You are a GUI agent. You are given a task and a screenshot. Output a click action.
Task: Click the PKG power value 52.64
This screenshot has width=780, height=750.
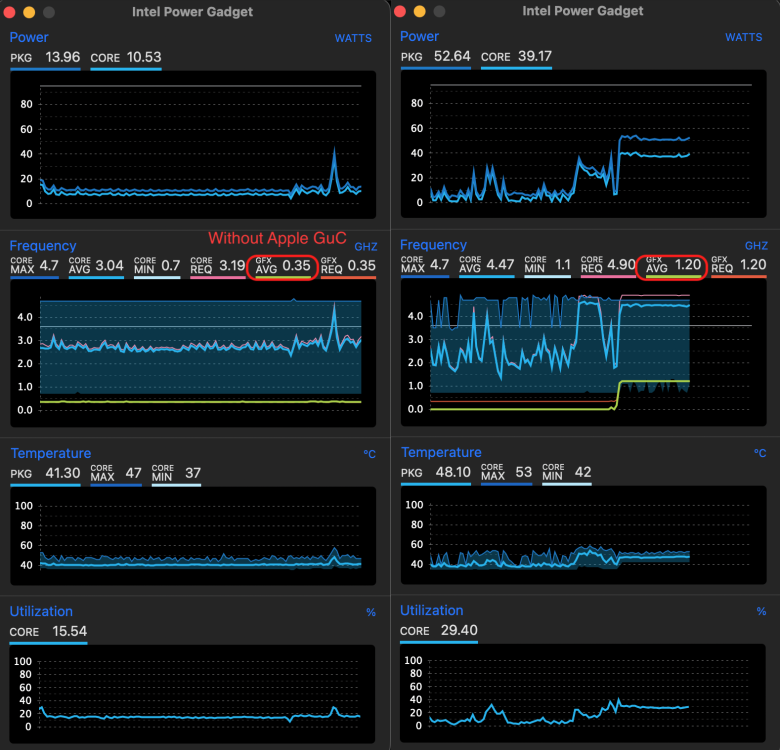pos(452,56)
